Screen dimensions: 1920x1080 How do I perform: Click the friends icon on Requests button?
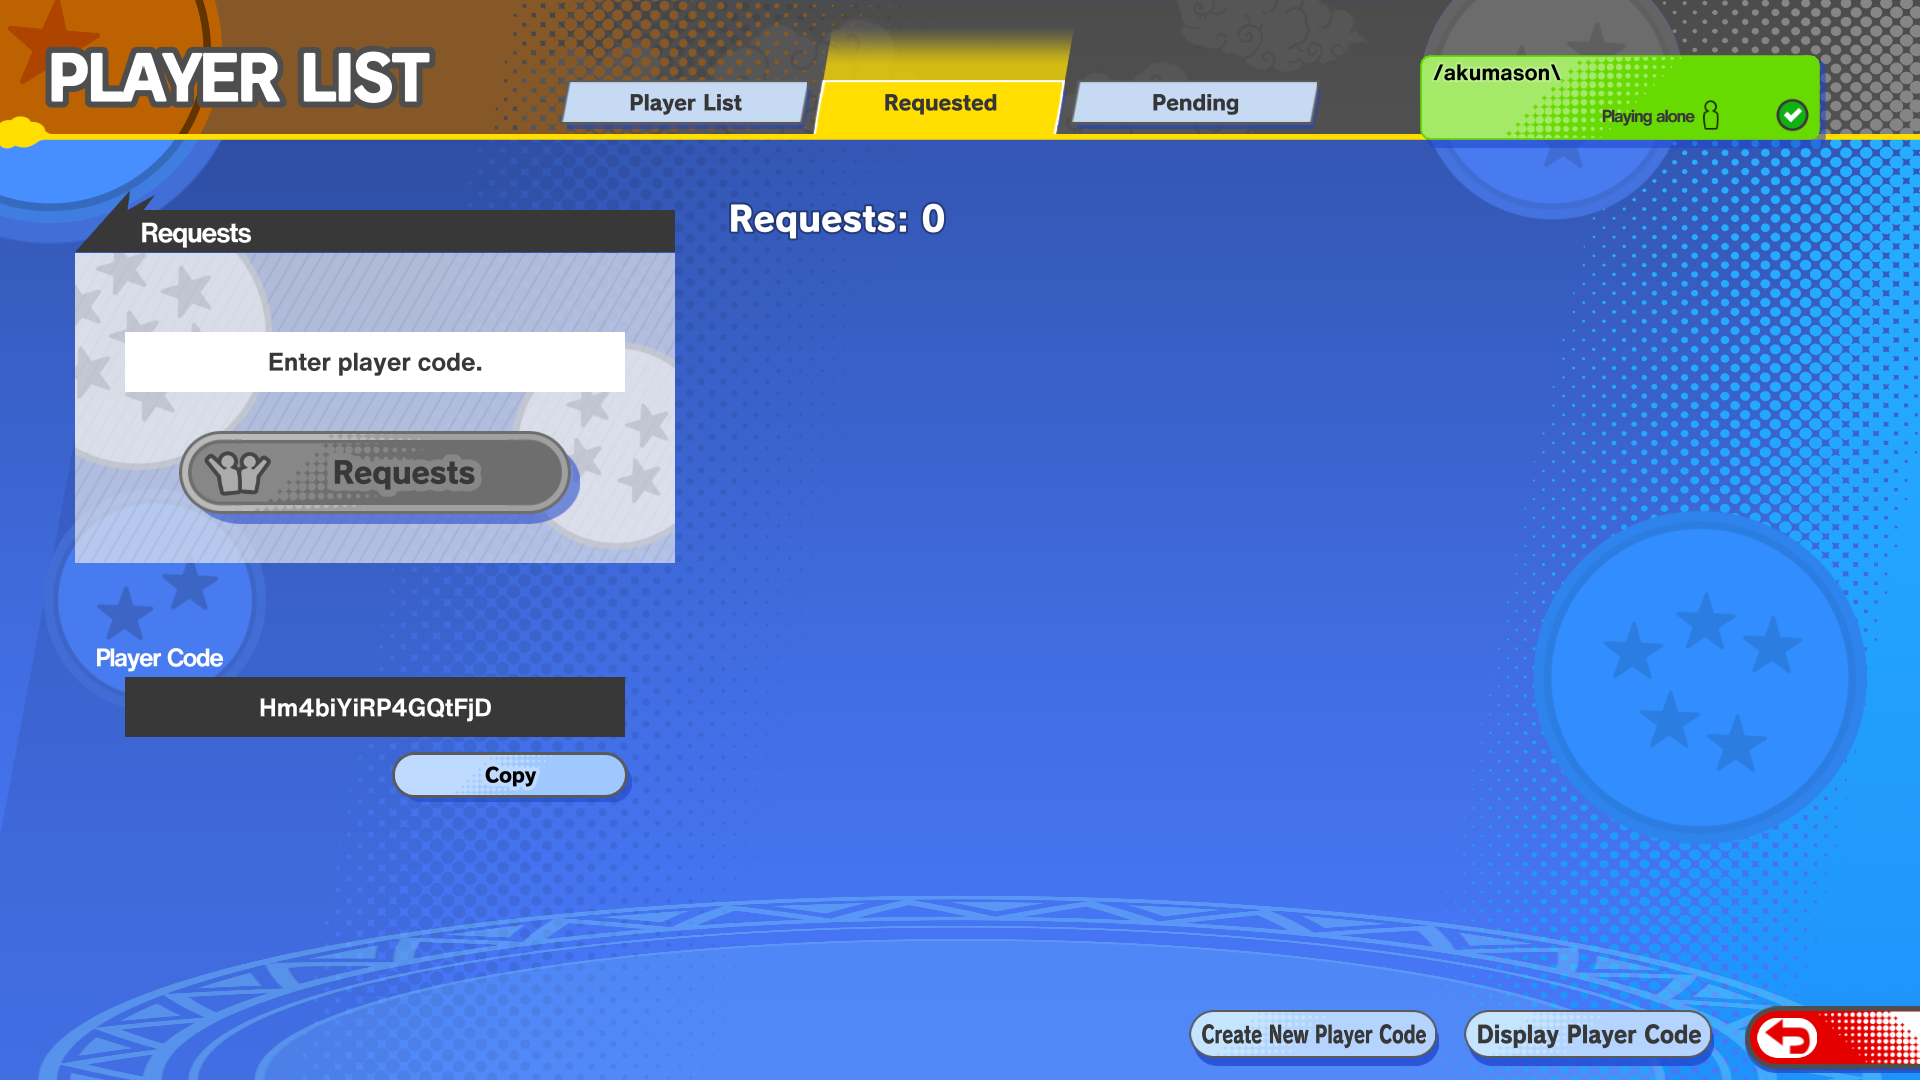pyautogui.click(x=238, y=472)
